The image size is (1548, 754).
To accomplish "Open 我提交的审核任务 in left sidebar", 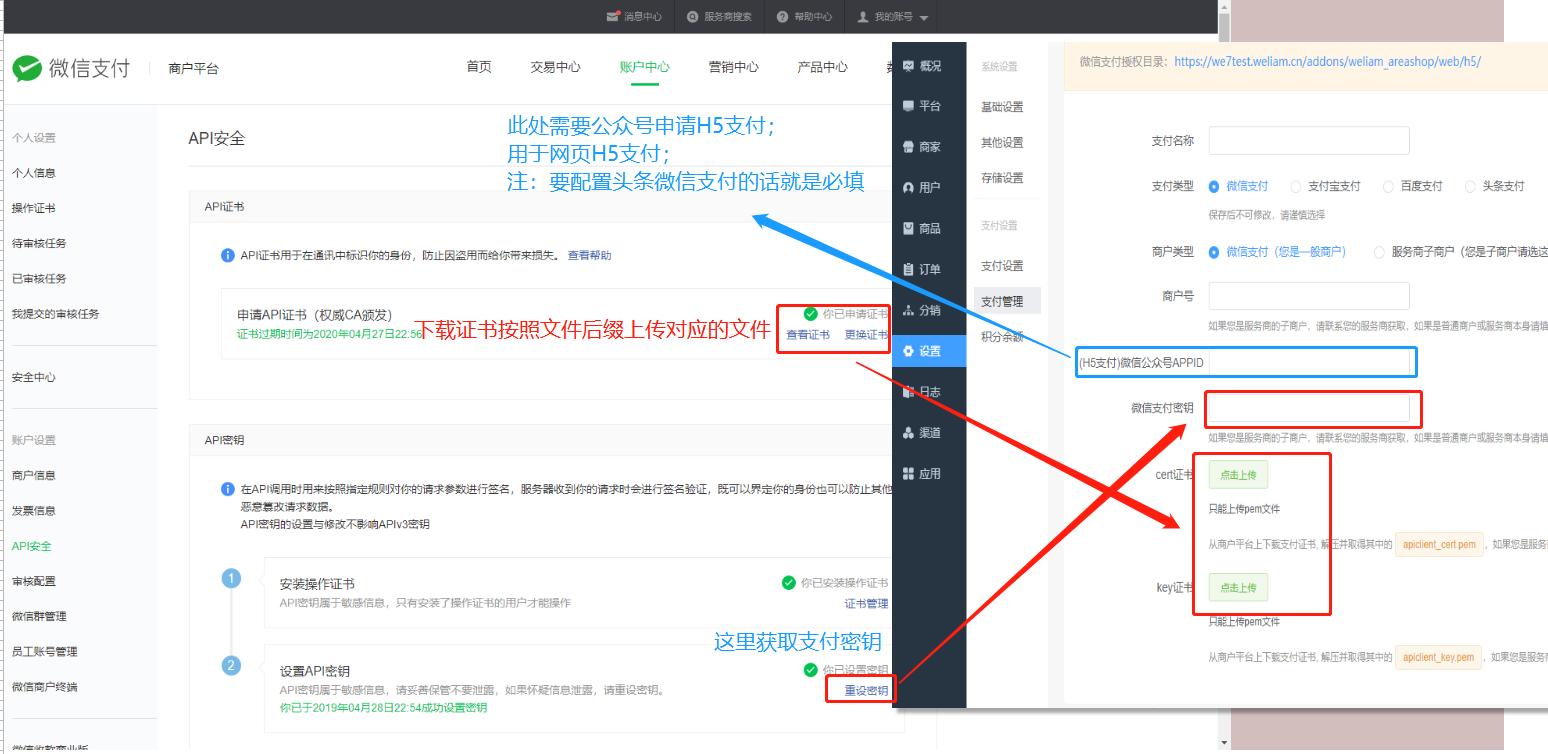I will [x=55, y=314].
